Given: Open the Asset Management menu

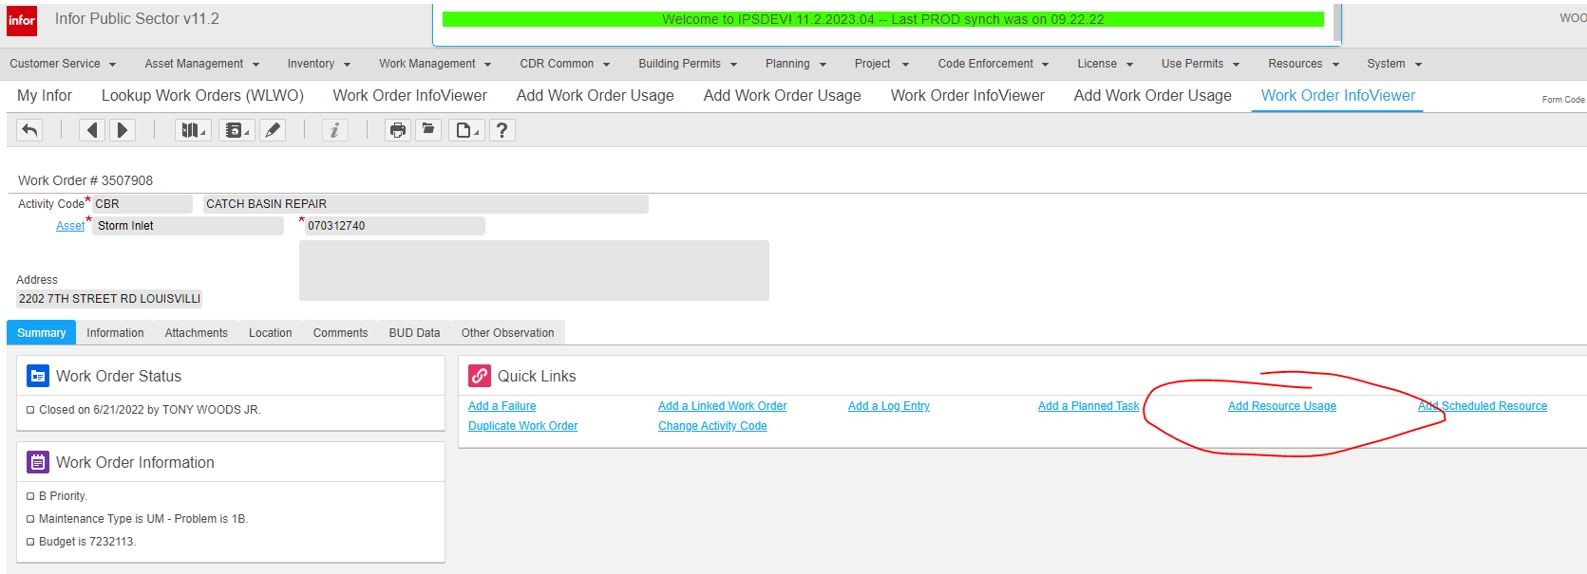Looking at the screenshot, I should pyautogui.click(x=201, y=64).
